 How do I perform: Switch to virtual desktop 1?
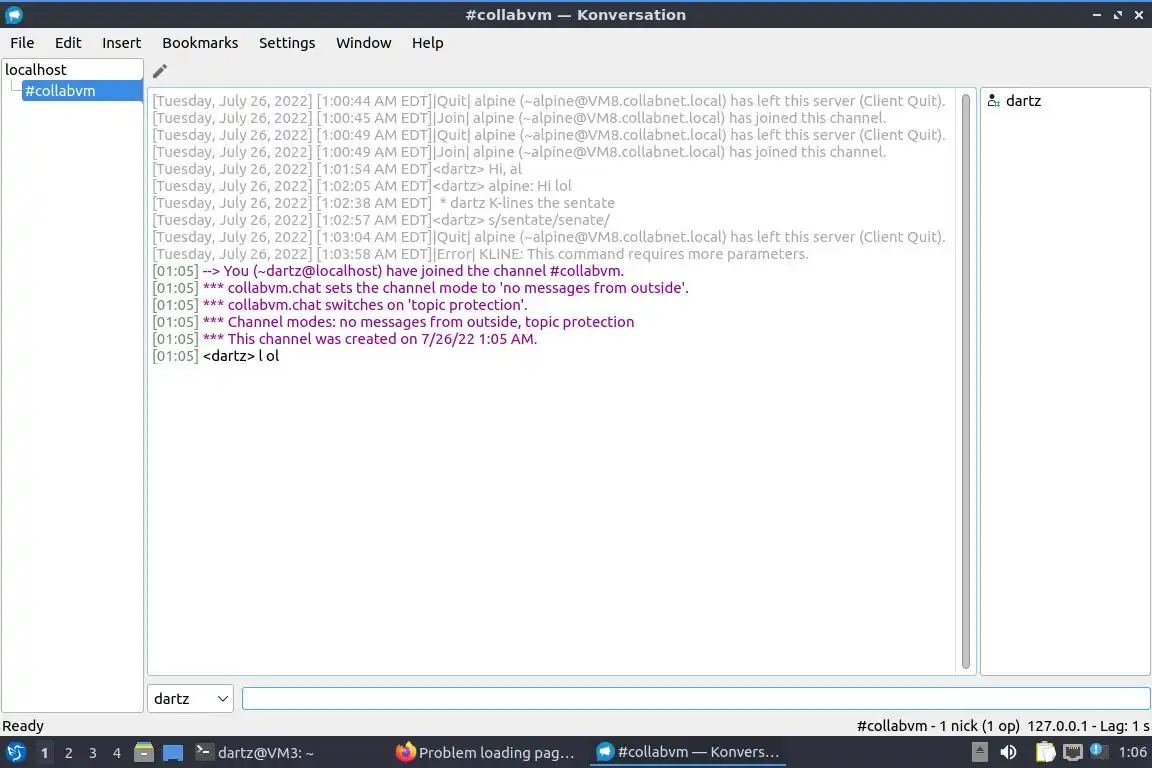[x=45, y=753]
